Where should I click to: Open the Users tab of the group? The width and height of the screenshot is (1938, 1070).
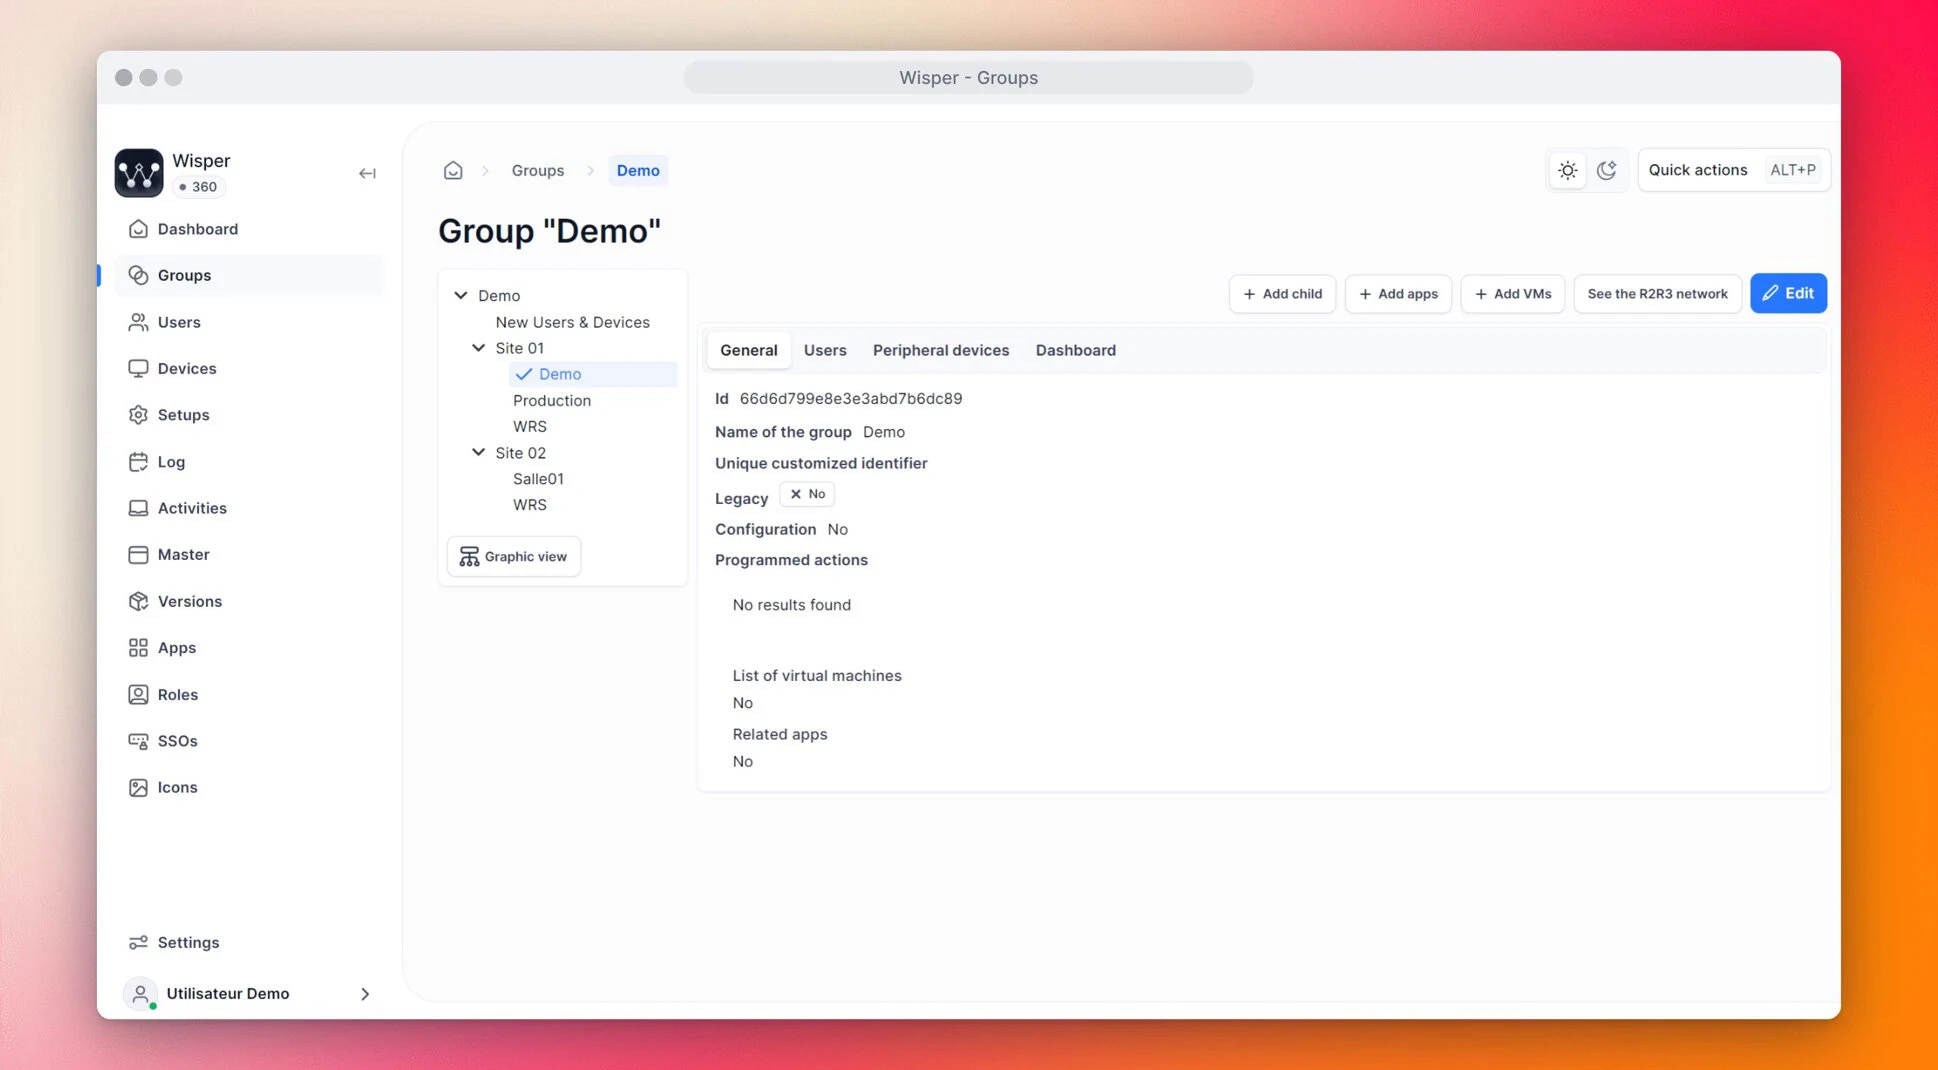point(825,350)
